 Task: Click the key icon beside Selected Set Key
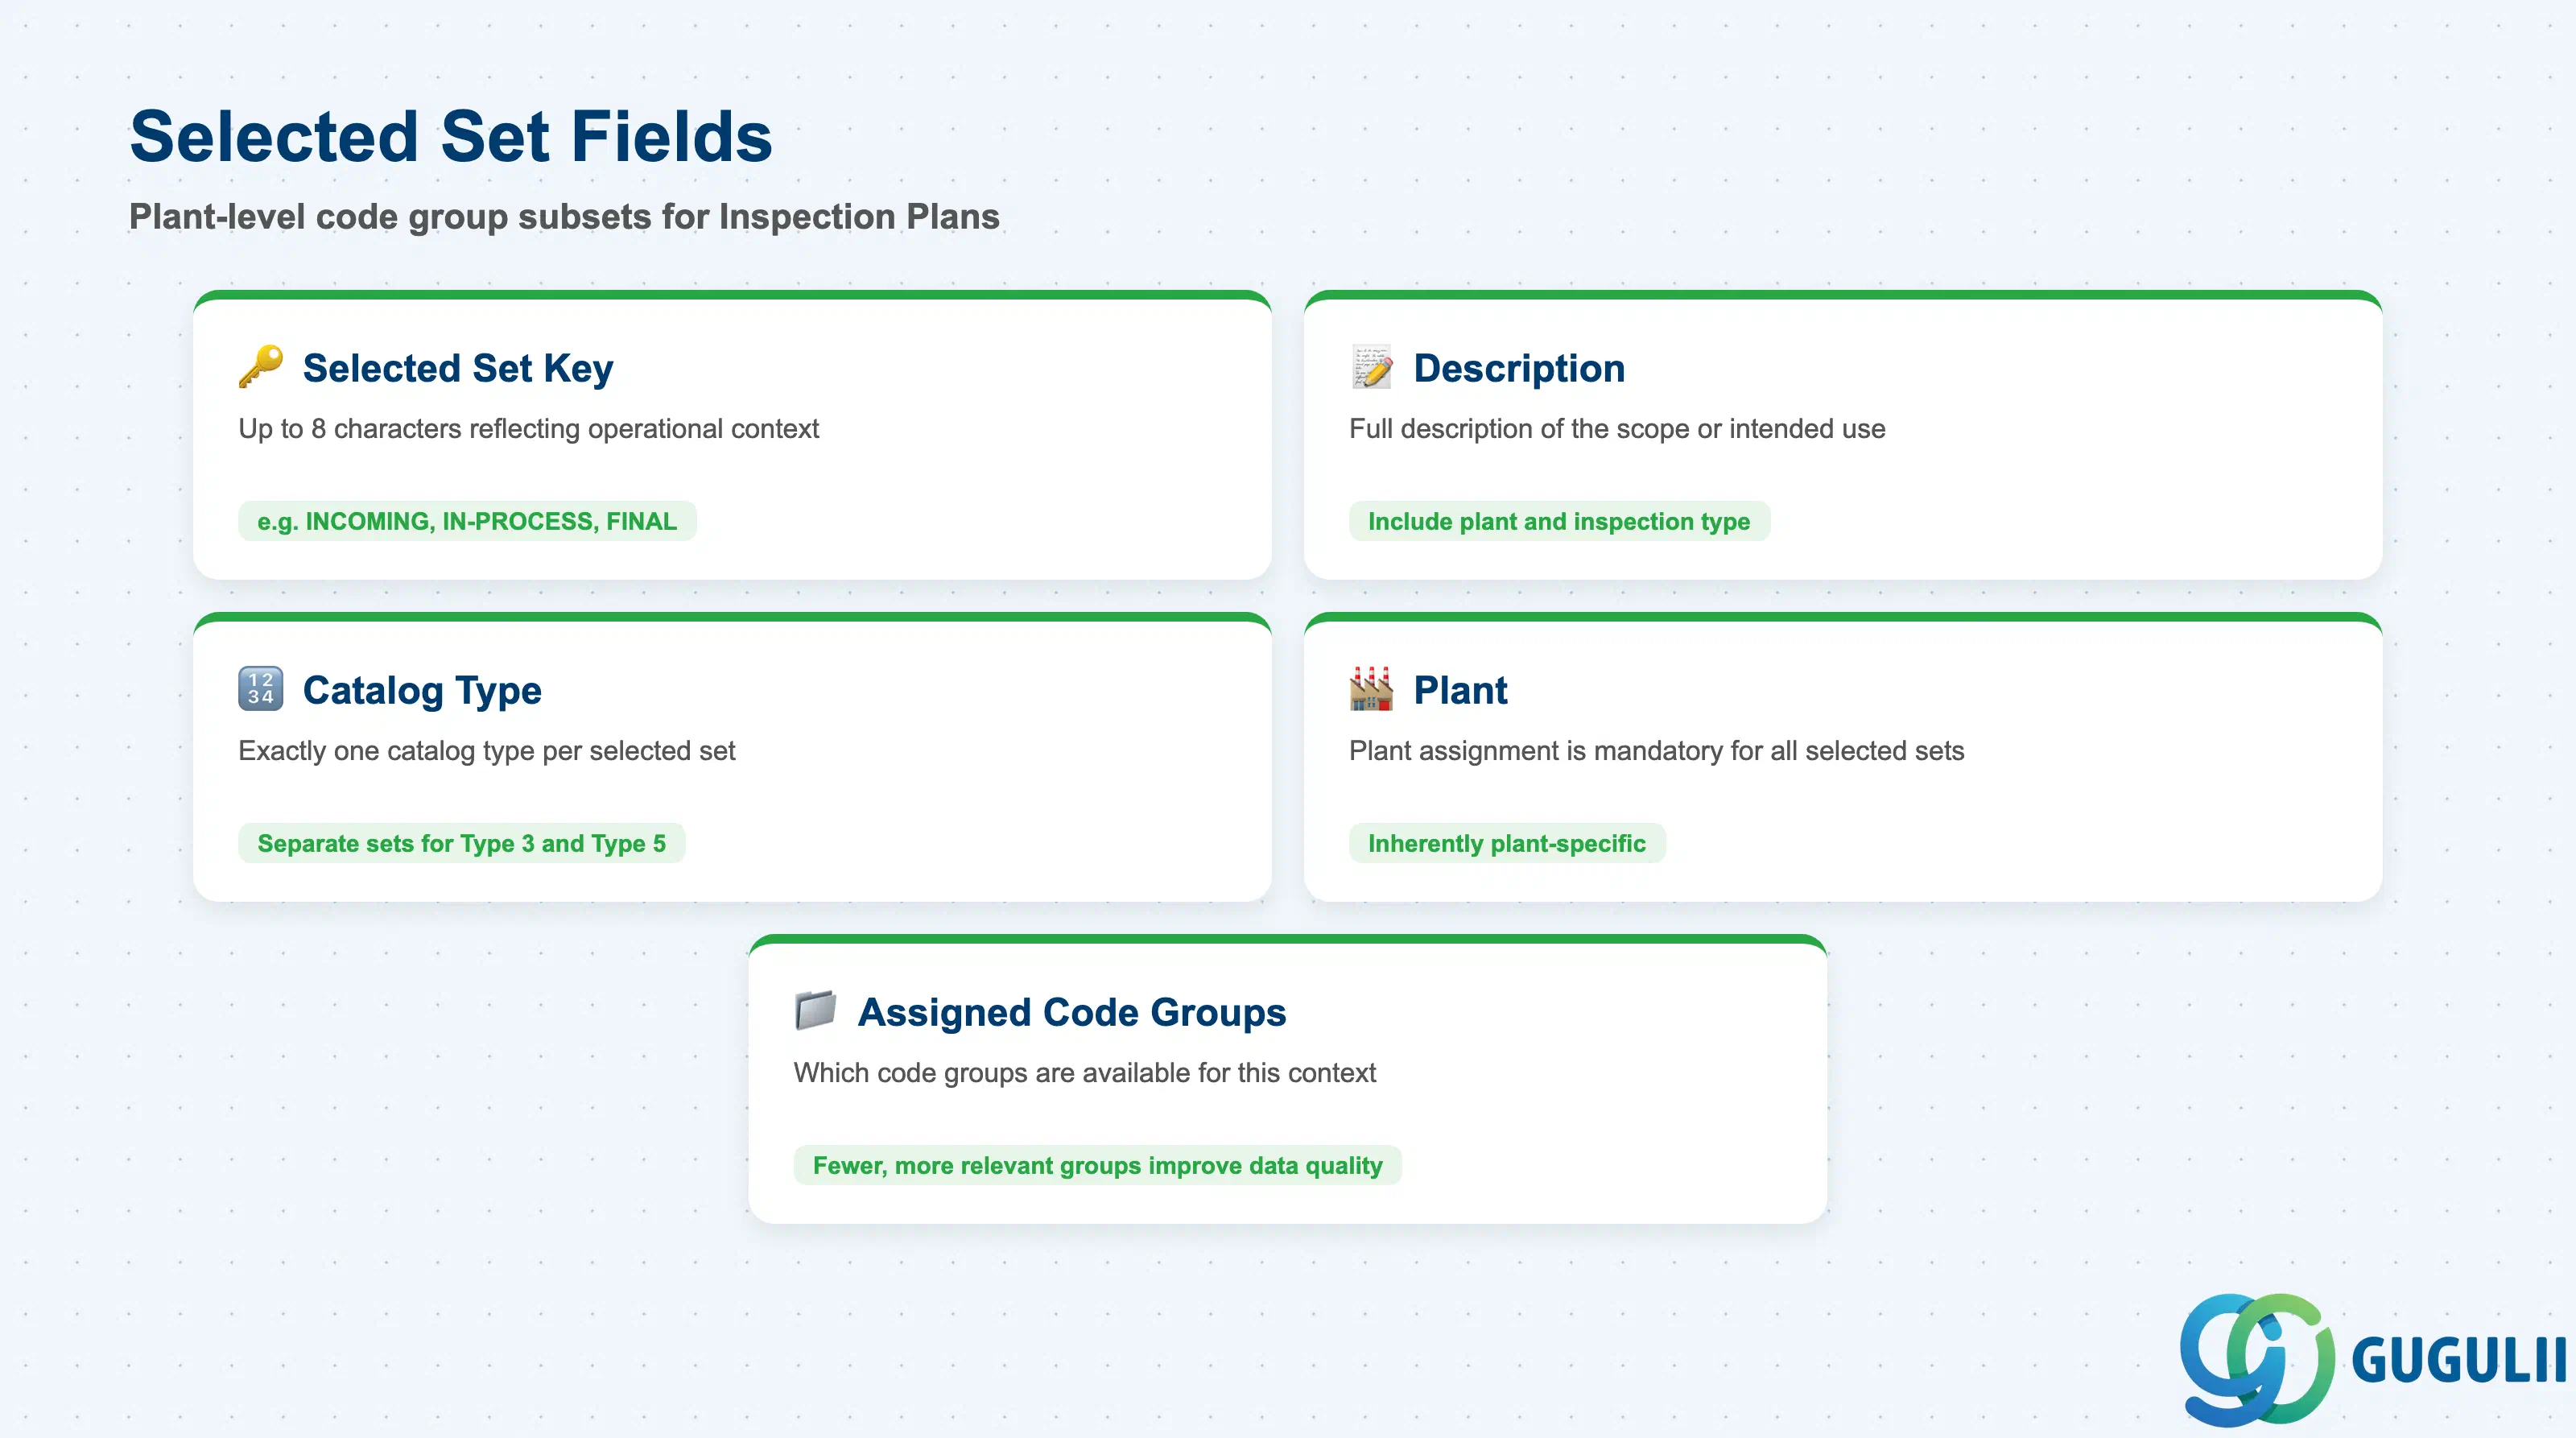click(261, 367)
